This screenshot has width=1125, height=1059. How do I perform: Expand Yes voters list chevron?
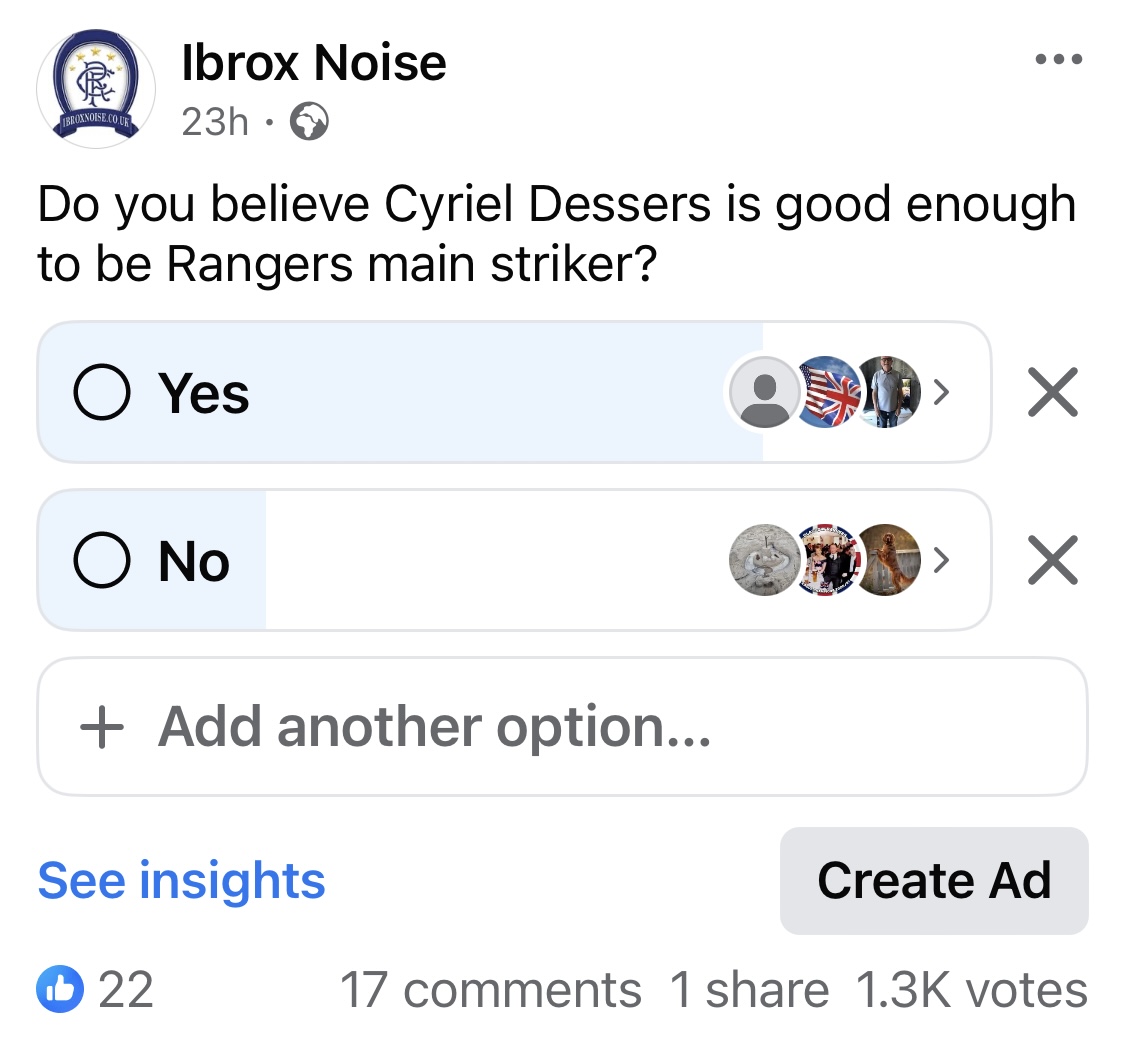[x=941, y=392]
